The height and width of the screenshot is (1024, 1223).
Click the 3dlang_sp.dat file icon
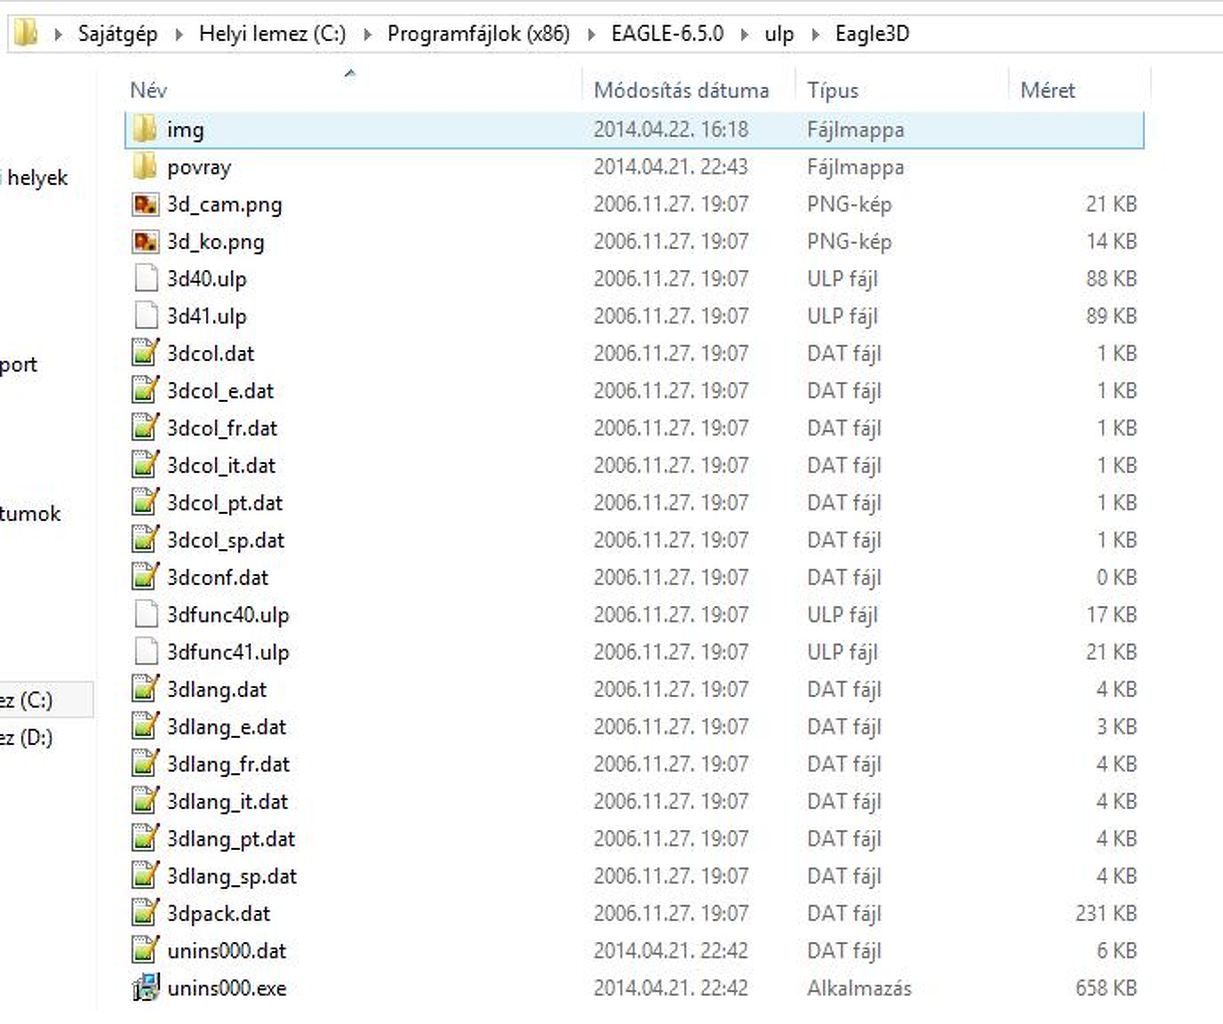146,876
